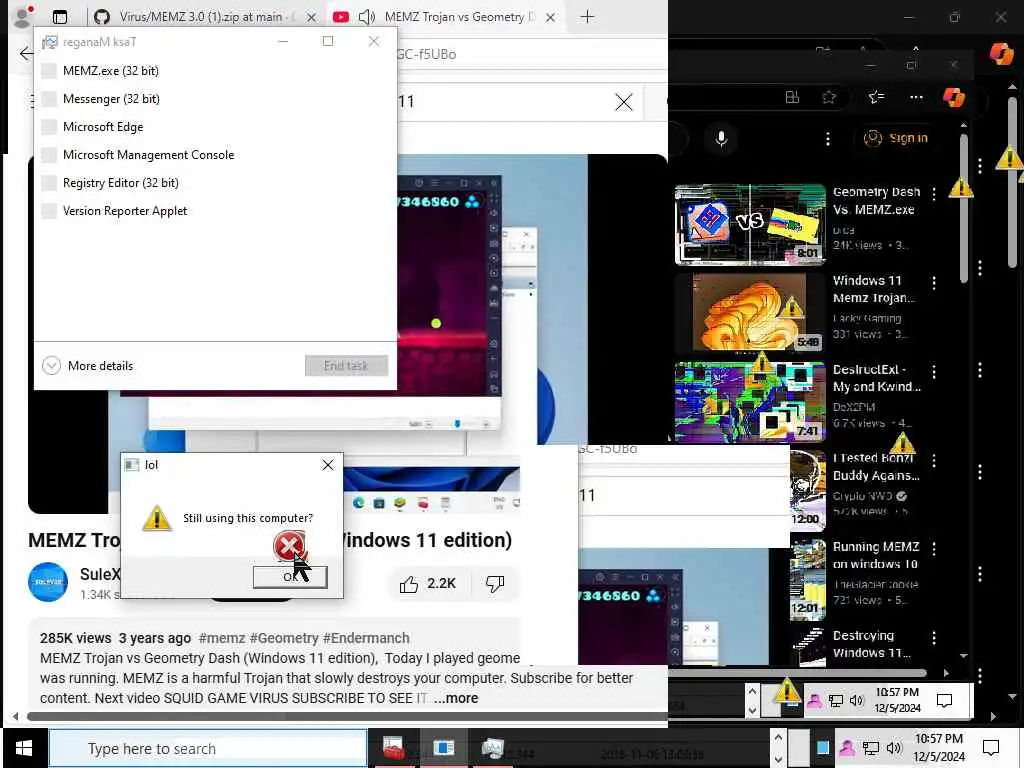Dislike the video with thumbs down
The height and width of the screenshot is (768, 1024).
(495, 584)
